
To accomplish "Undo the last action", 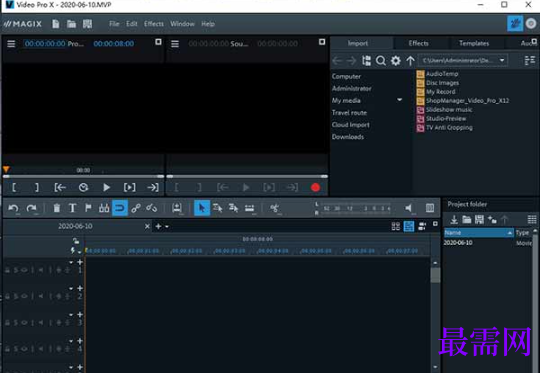I will [13, 208].
